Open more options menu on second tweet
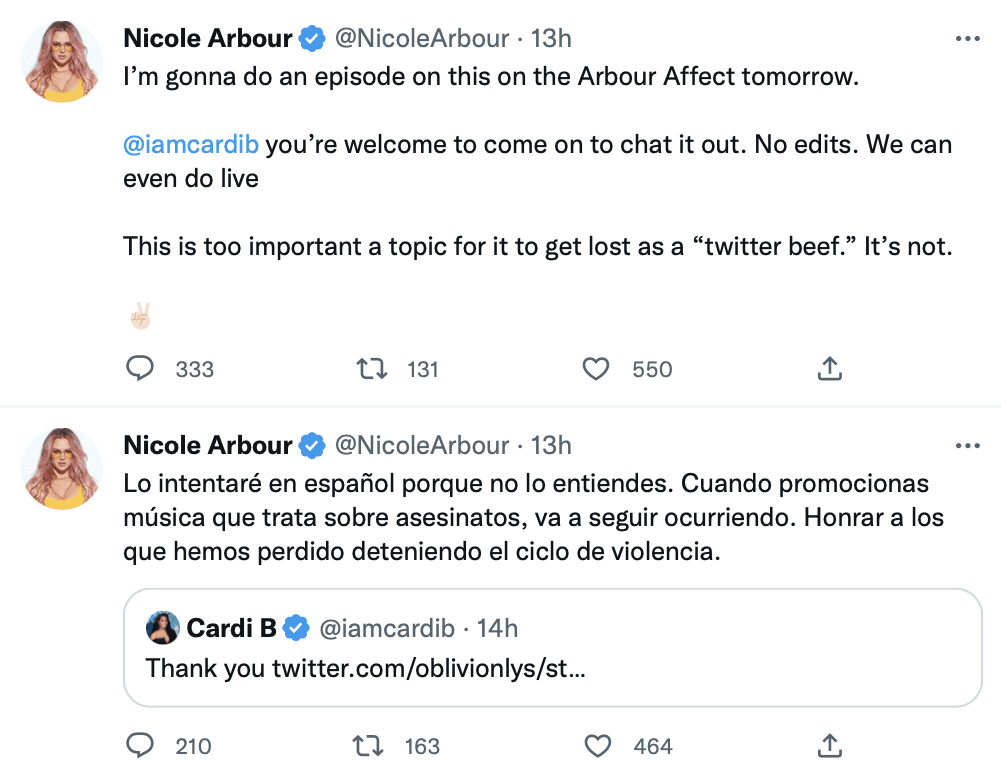This screenshot has width=1001, height=762. pyautogui.click(x=967, y=445)
